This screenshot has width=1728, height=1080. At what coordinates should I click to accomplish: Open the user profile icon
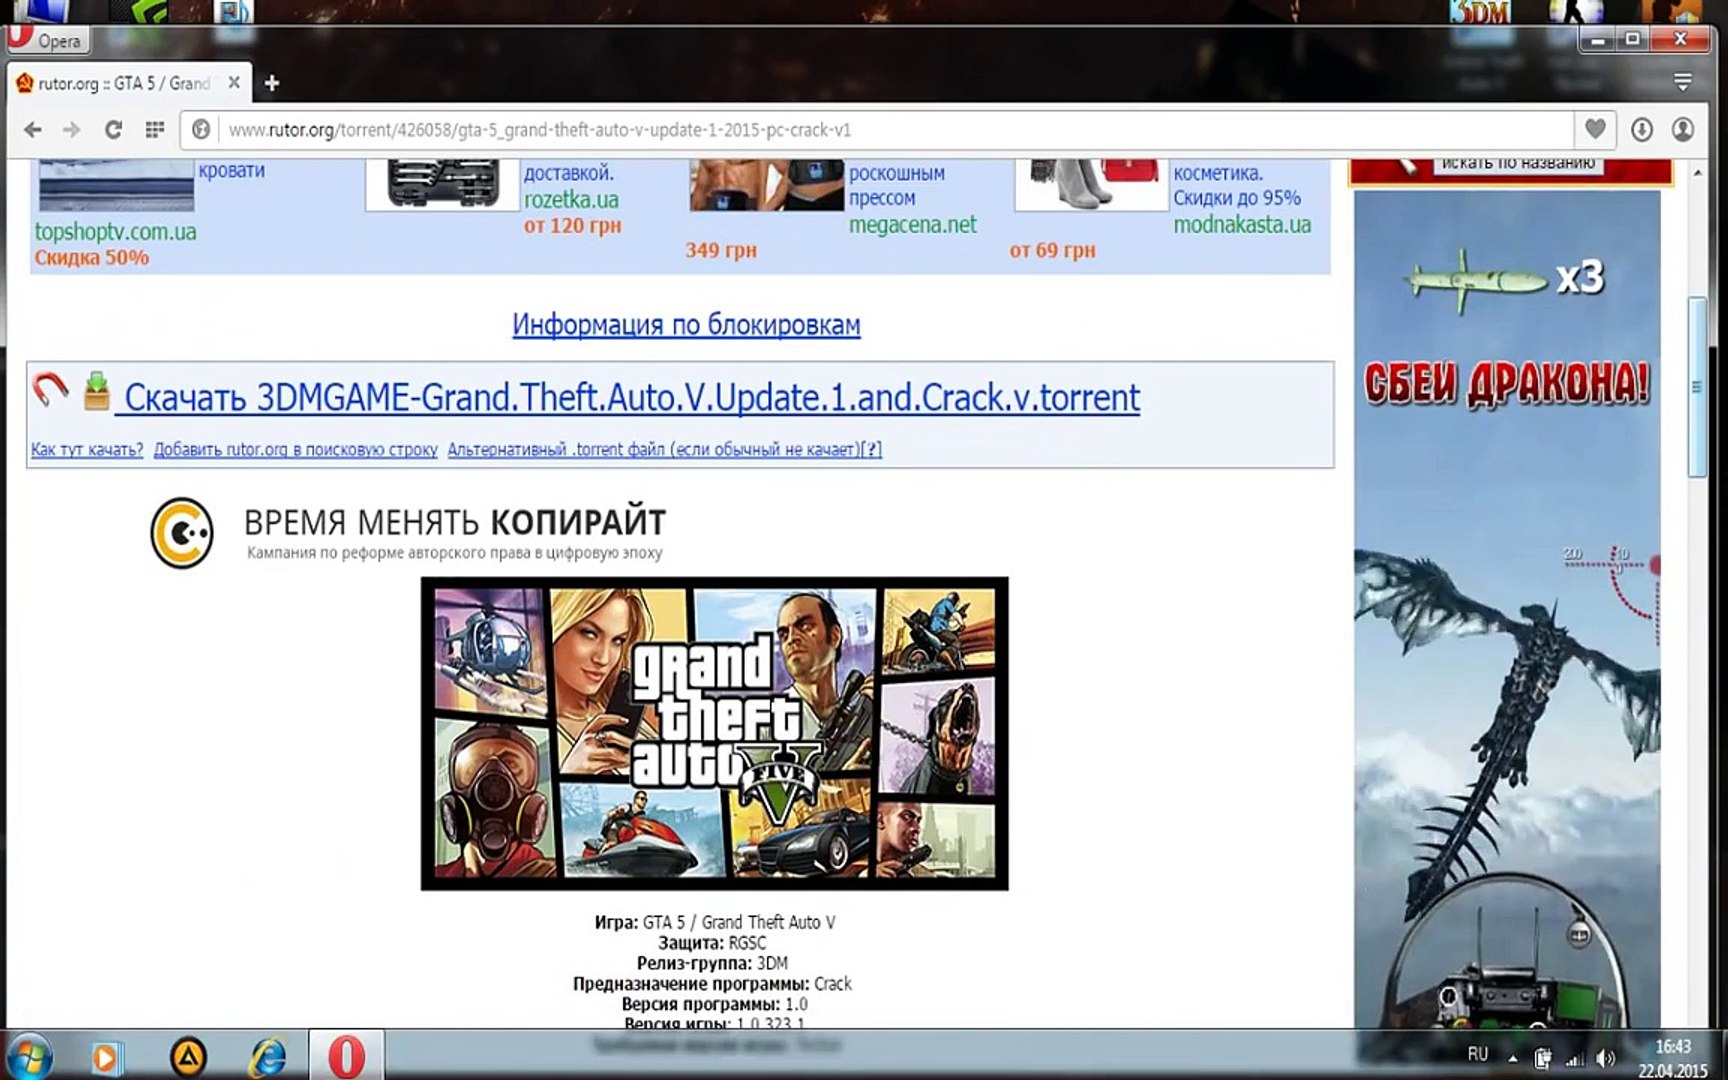tap(1683, 130)
